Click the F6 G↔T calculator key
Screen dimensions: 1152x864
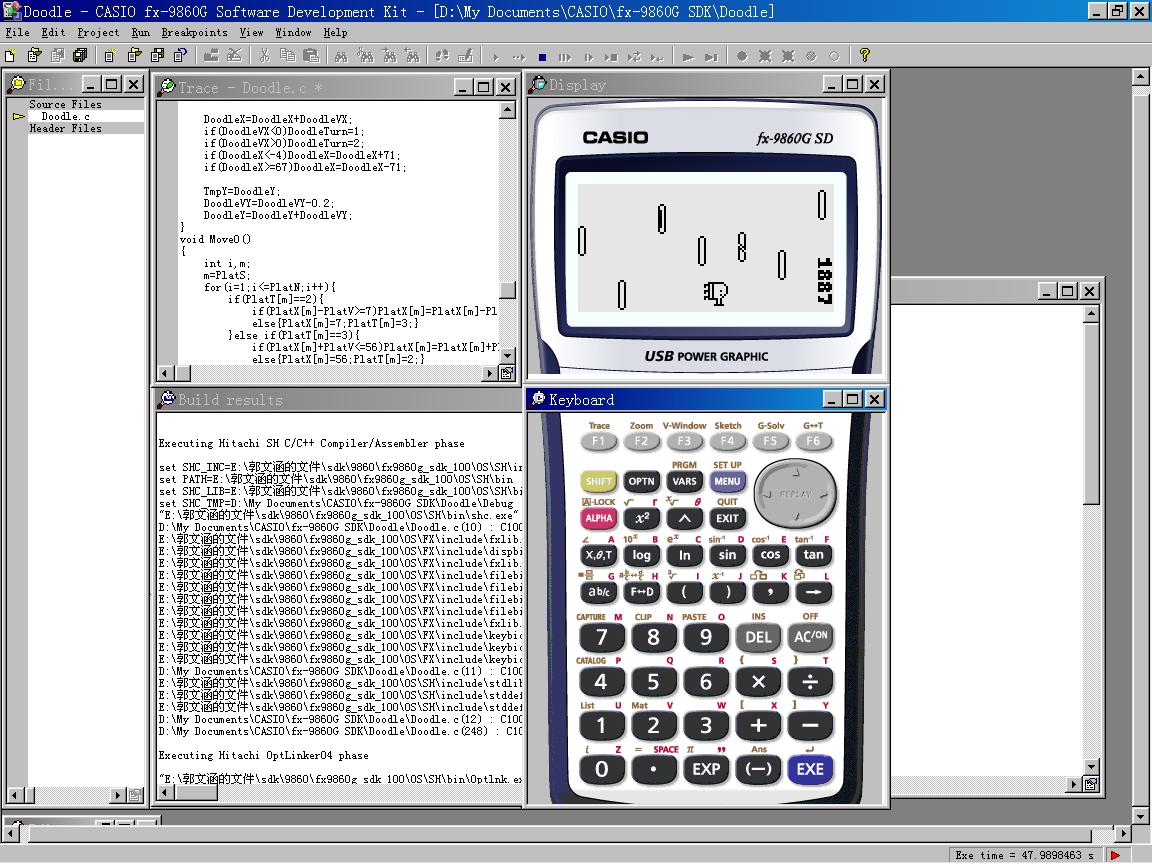click(x=813, y=441)
